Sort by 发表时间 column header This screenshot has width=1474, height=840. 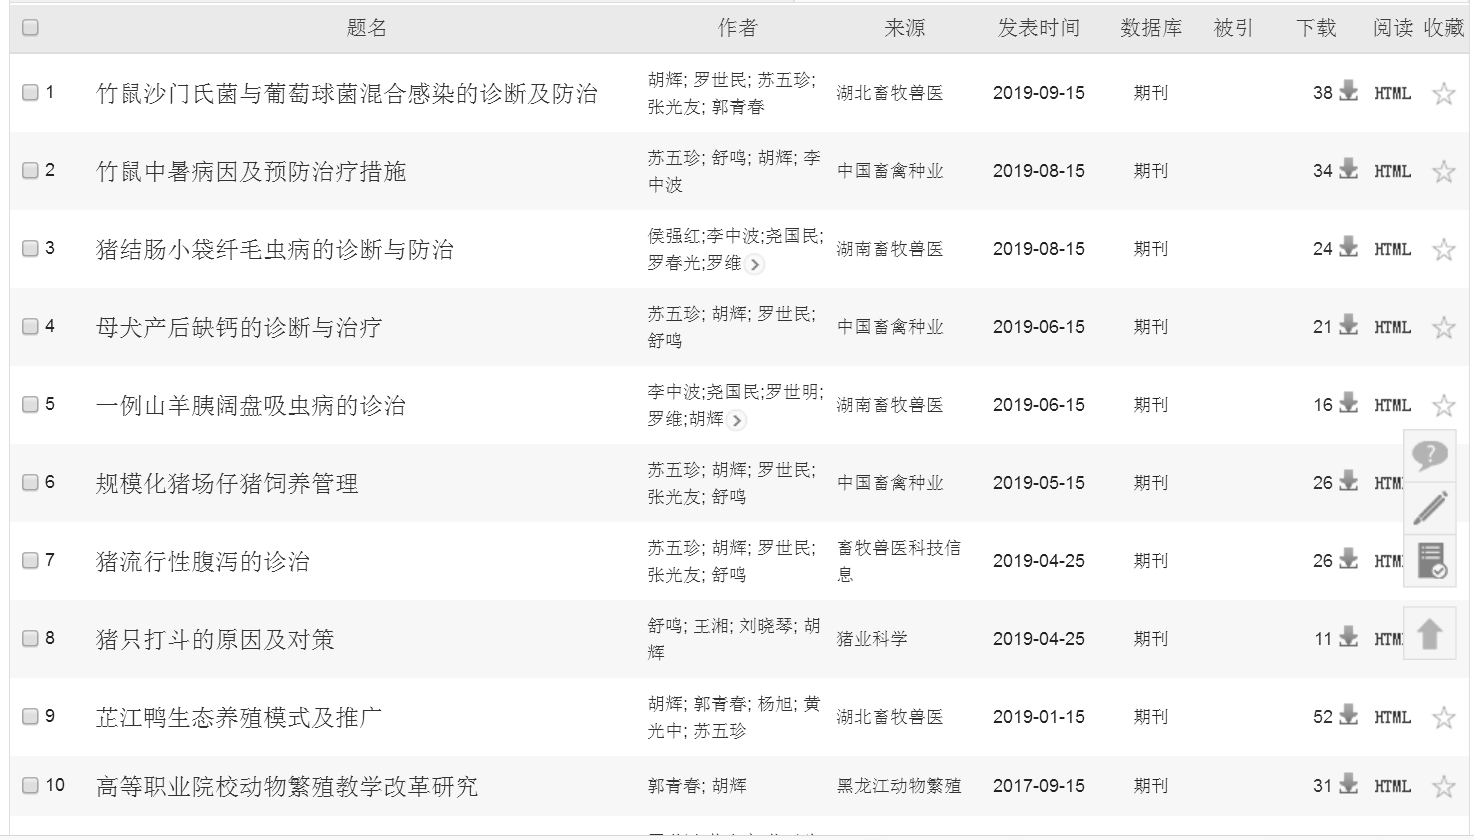1038,28
